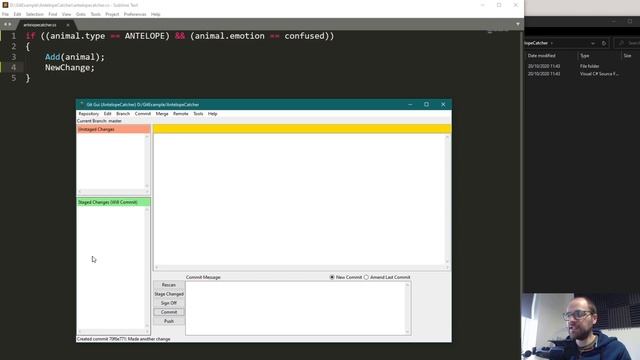Click the Sublime Text app icon in title bar
The image size is (640, 360).
tap(5, 5)
